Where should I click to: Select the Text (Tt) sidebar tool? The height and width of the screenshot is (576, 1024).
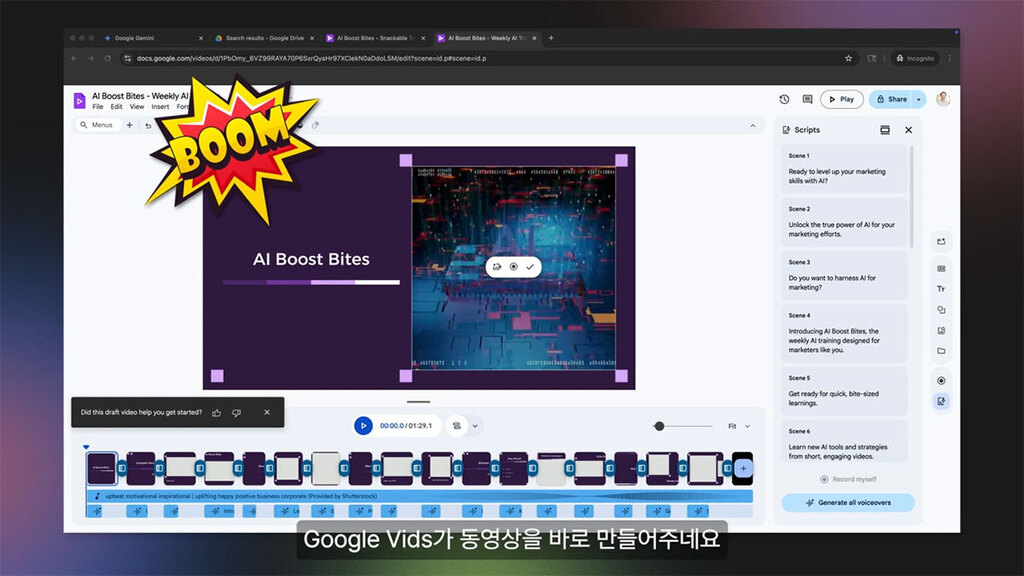pyautogui.click(x=941, y=289)
